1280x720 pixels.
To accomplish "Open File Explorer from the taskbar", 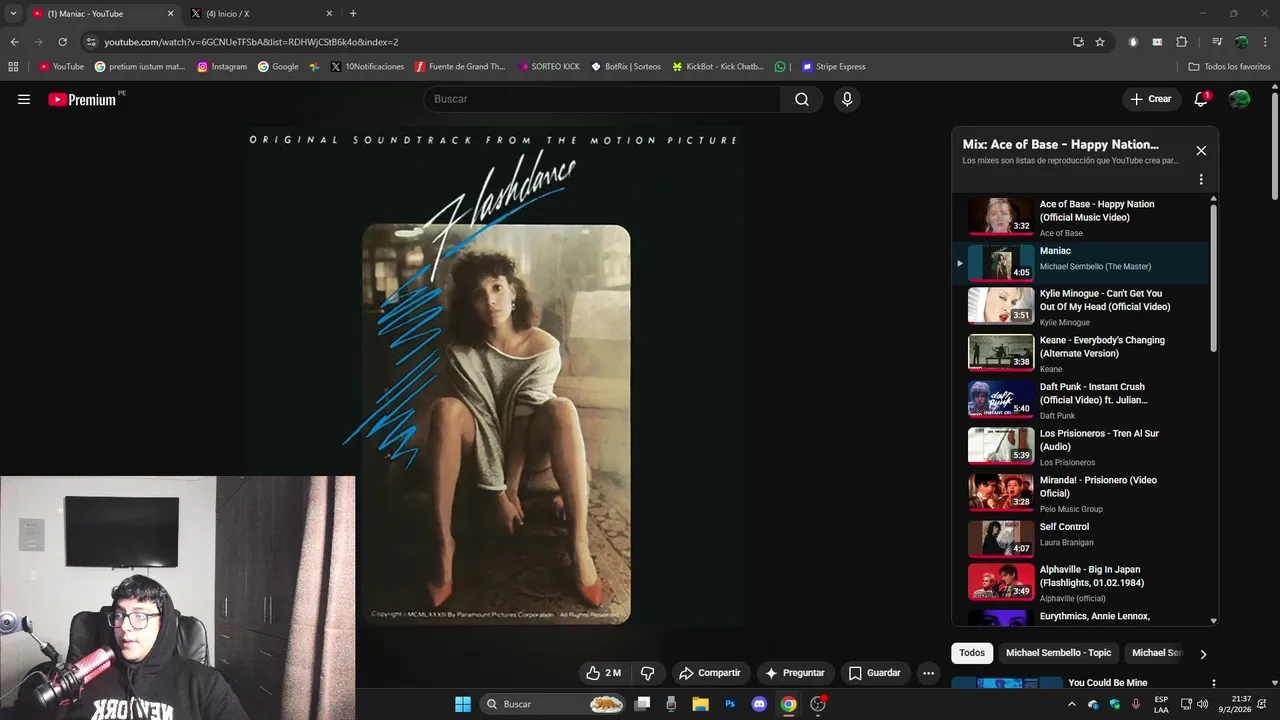I will tap(701, 704).
